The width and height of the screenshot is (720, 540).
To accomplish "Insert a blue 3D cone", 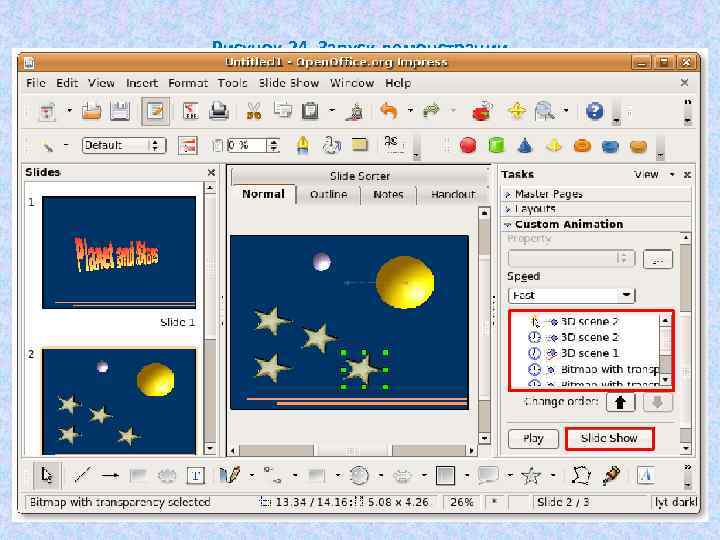I will click(525, 146).
